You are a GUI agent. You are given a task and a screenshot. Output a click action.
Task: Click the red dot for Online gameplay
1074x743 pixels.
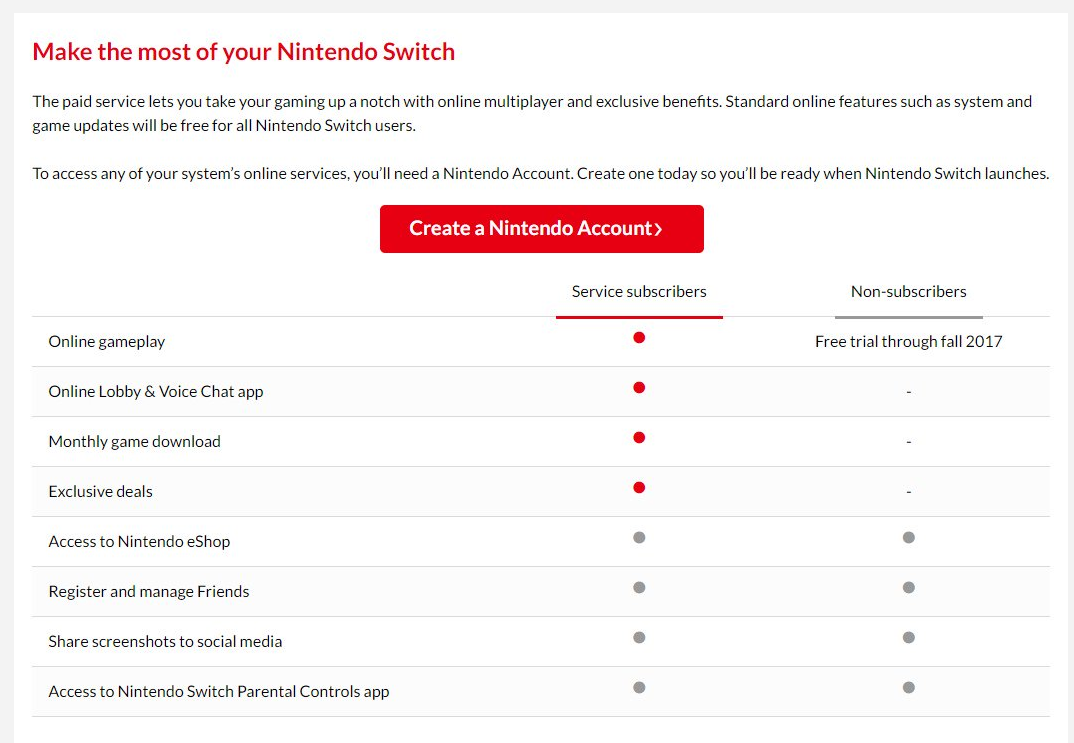(x=639, y=338)
